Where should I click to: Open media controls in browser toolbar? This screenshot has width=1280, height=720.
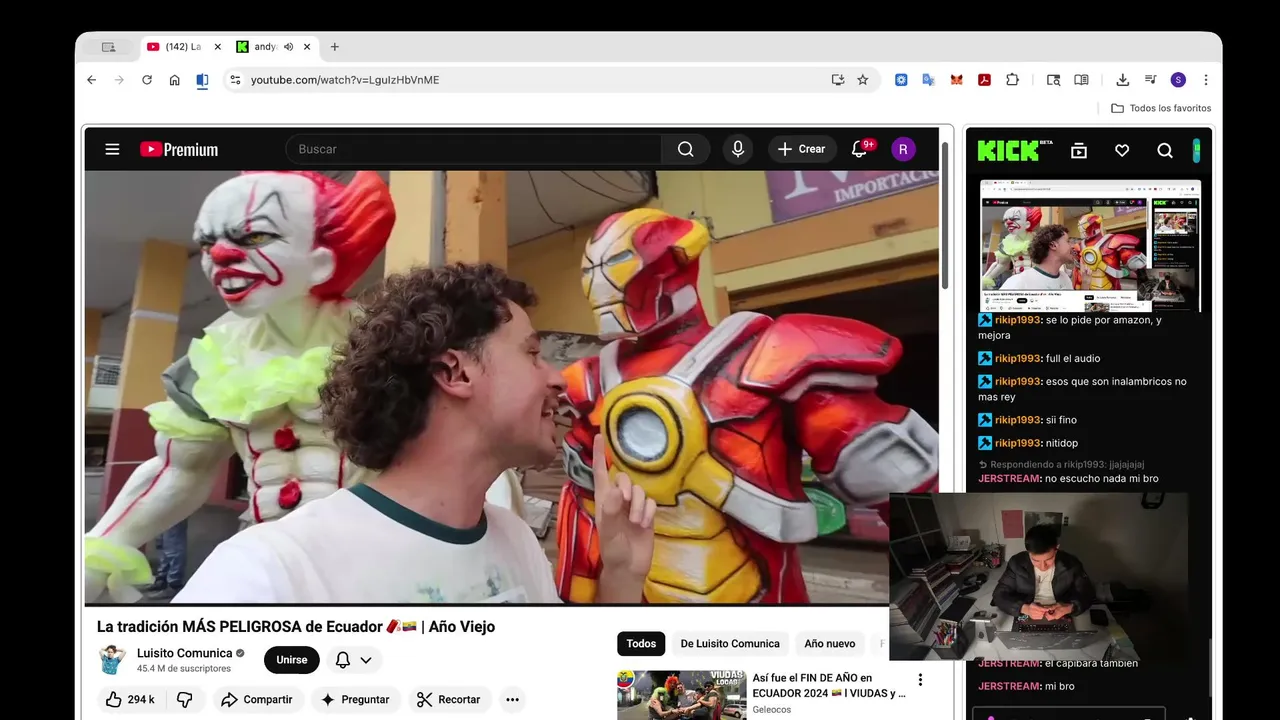click(x=1150, y=80)
